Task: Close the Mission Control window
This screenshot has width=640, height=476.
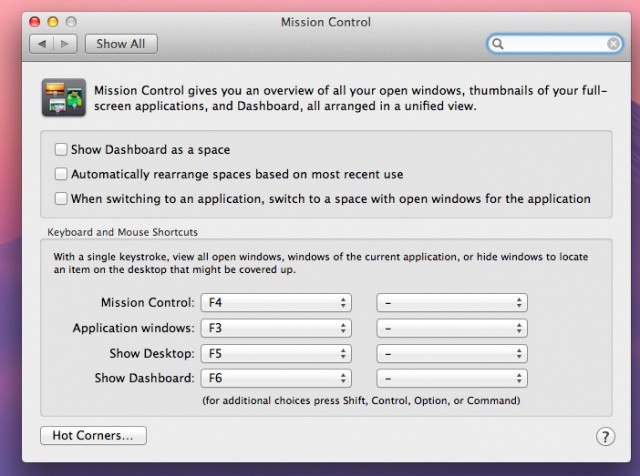Action: tap(35, 22)
